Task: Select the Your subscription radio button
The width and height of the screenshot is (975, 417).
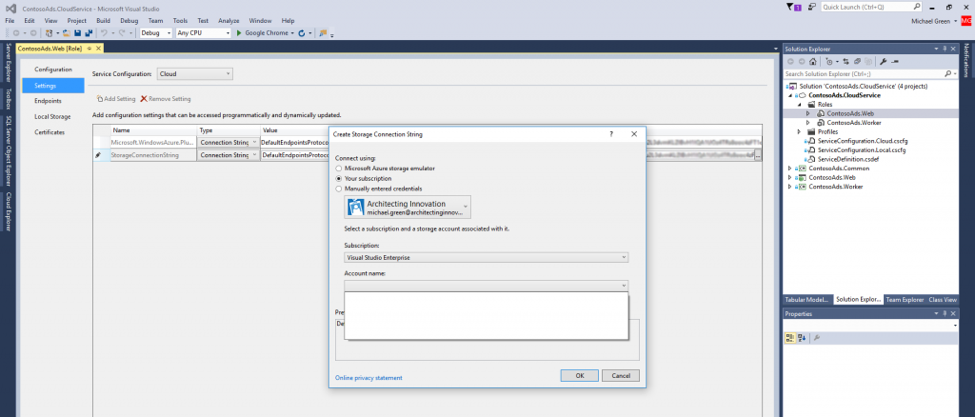Action: pos(338,178)
